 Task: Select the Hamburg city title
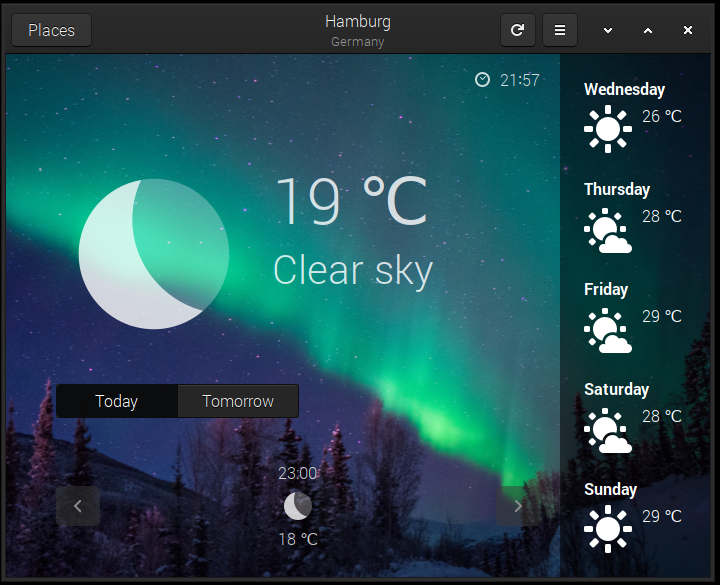(x=358, y=22)
